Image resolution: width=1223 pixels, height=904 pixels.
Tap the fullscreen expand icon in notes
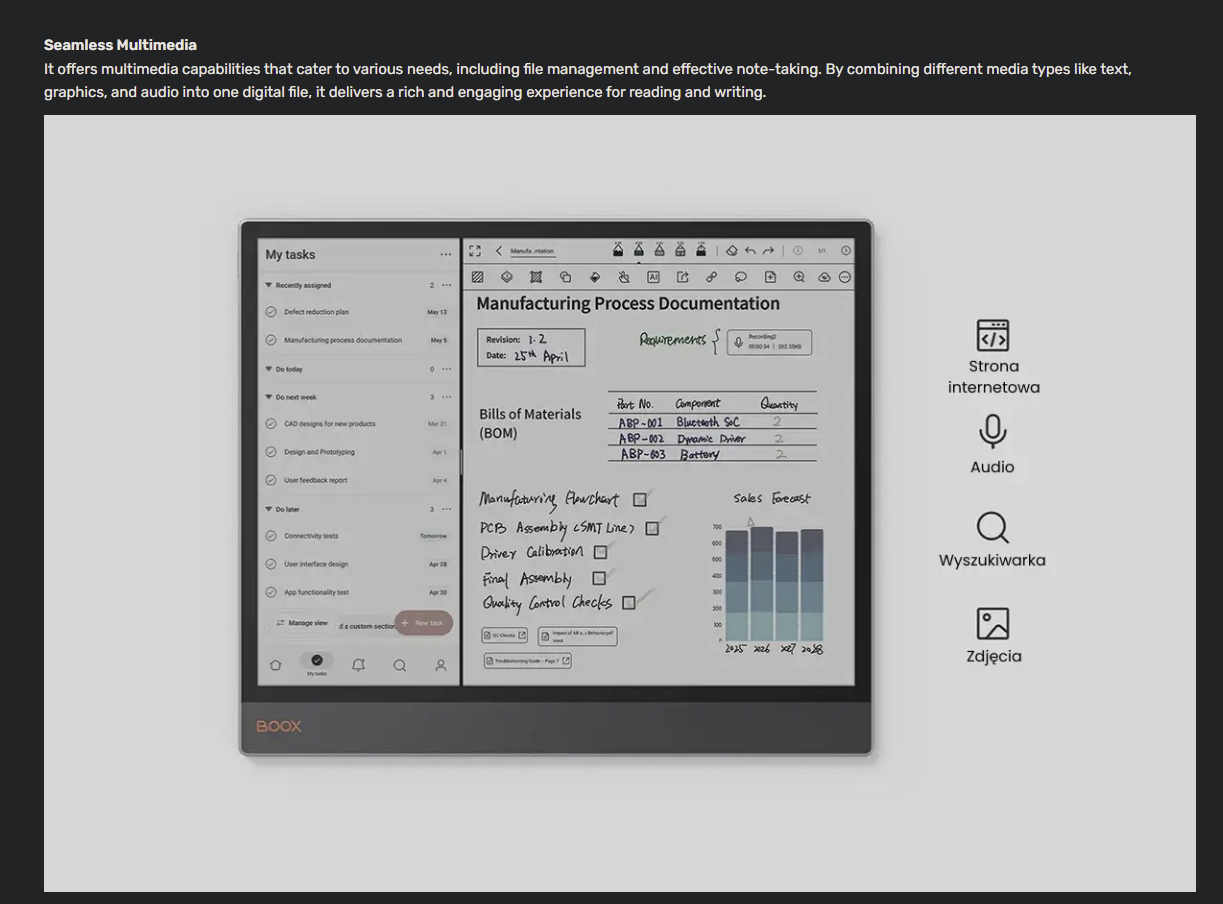pos(475,251)
